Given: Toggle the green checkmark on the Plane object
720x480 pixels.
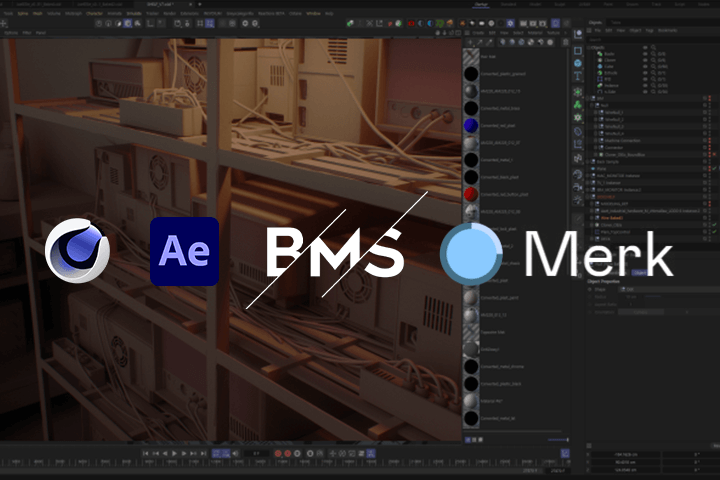Looking at the screenshot, I should point(713,168).
